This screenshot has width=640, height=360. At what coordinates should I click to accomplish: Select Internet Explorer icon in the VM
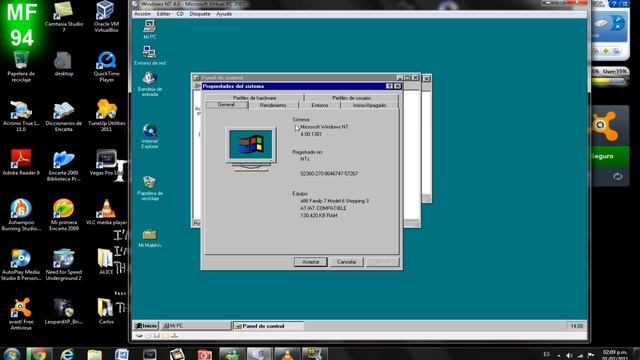click(149, 136)
